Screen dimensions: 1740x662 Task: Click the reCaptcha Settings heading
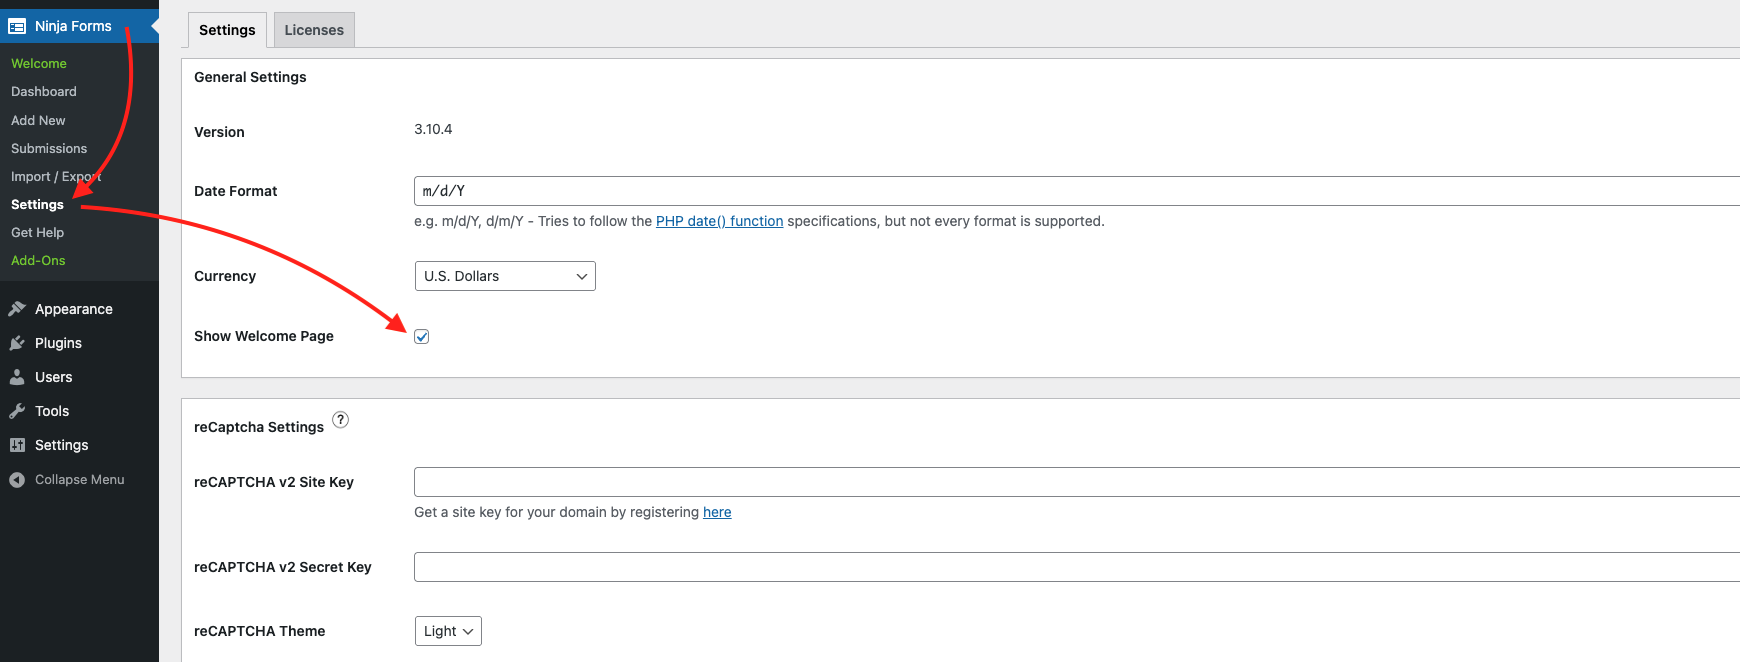pos(259,427)
